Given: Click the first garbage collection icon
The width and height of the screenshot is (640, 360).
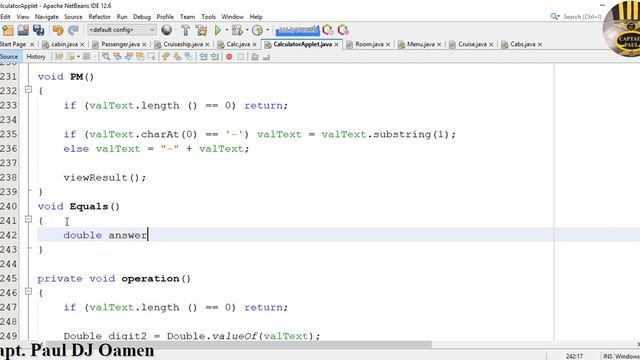Looking at the screenshot, I should [327, 30].
